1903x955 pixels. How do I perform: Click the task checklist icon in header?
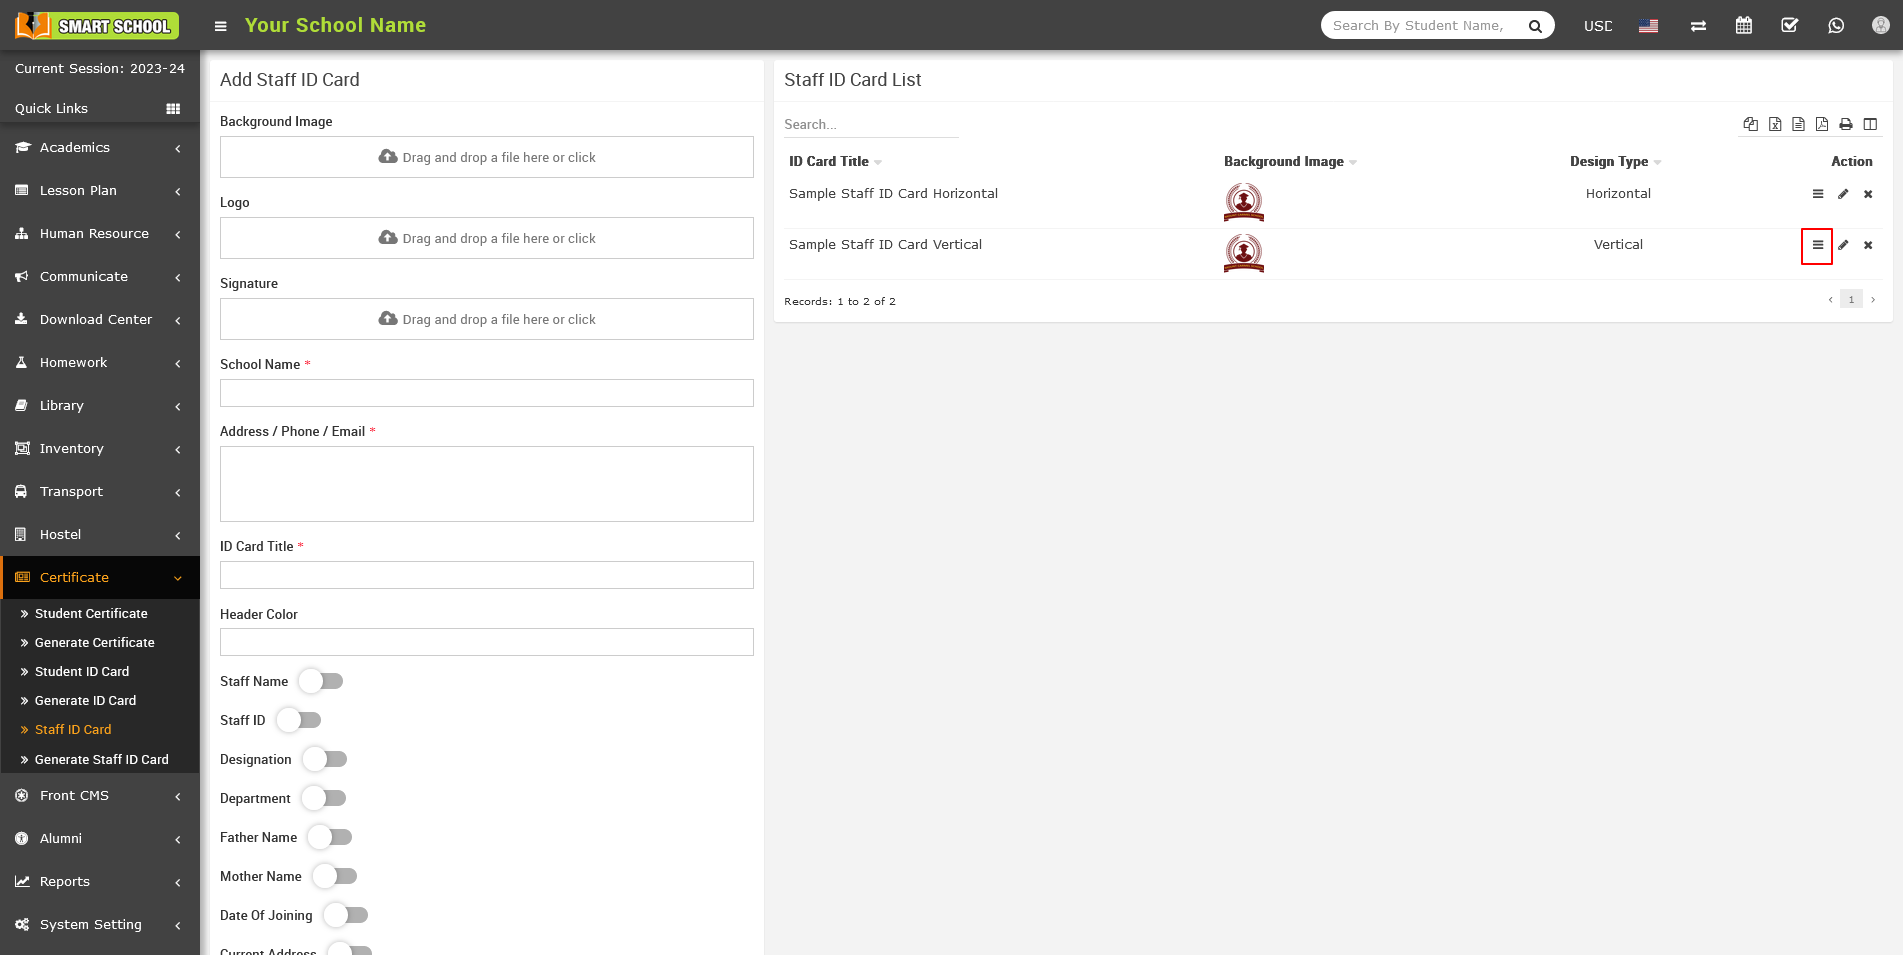click(x=1790, y=26)
